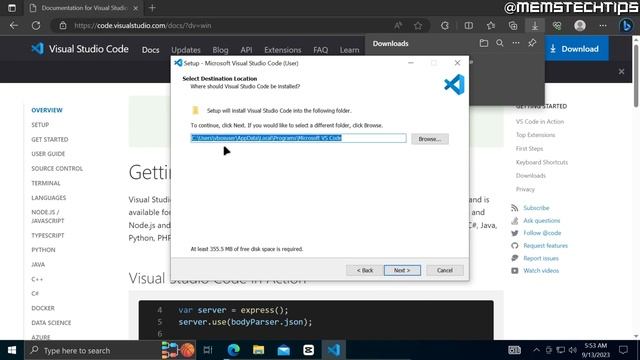Viewport: 640px width, 360px height.
Task: Open the Mail app from taskbar
Action: coord(284,350)
